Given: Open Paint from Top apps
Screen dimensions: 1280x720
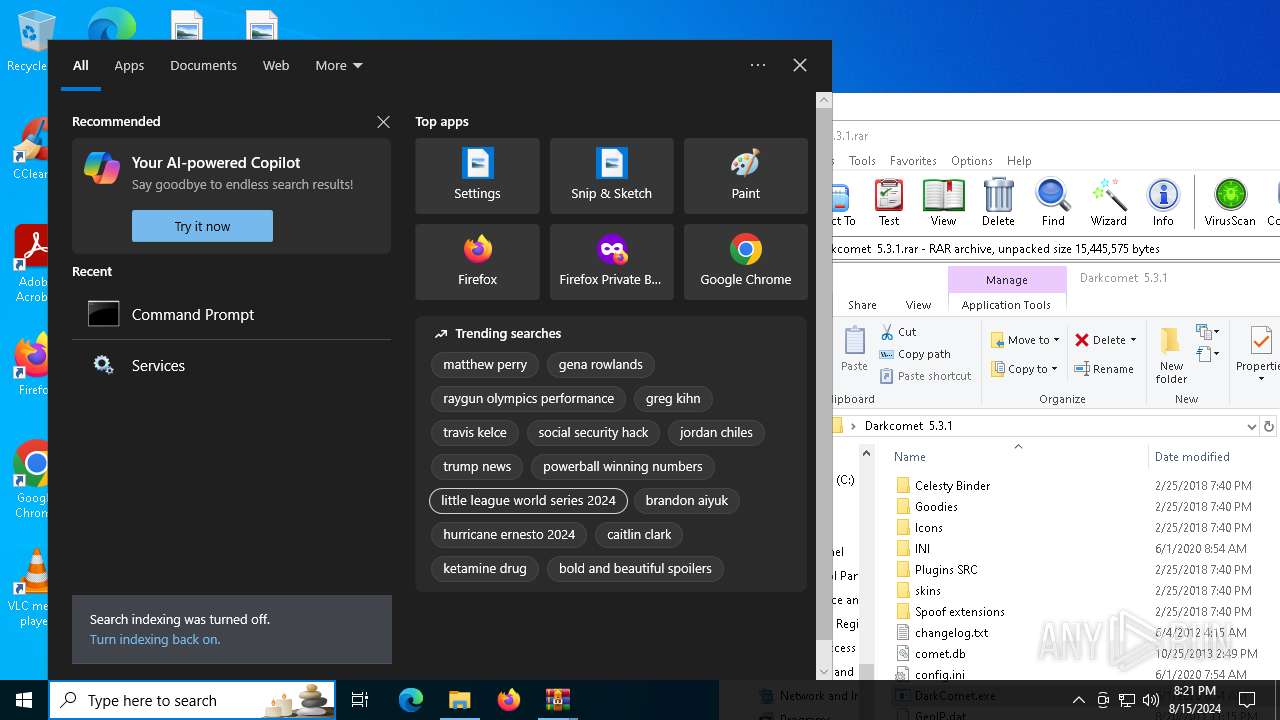Looking at the screenshot, I should pos(745,176).
